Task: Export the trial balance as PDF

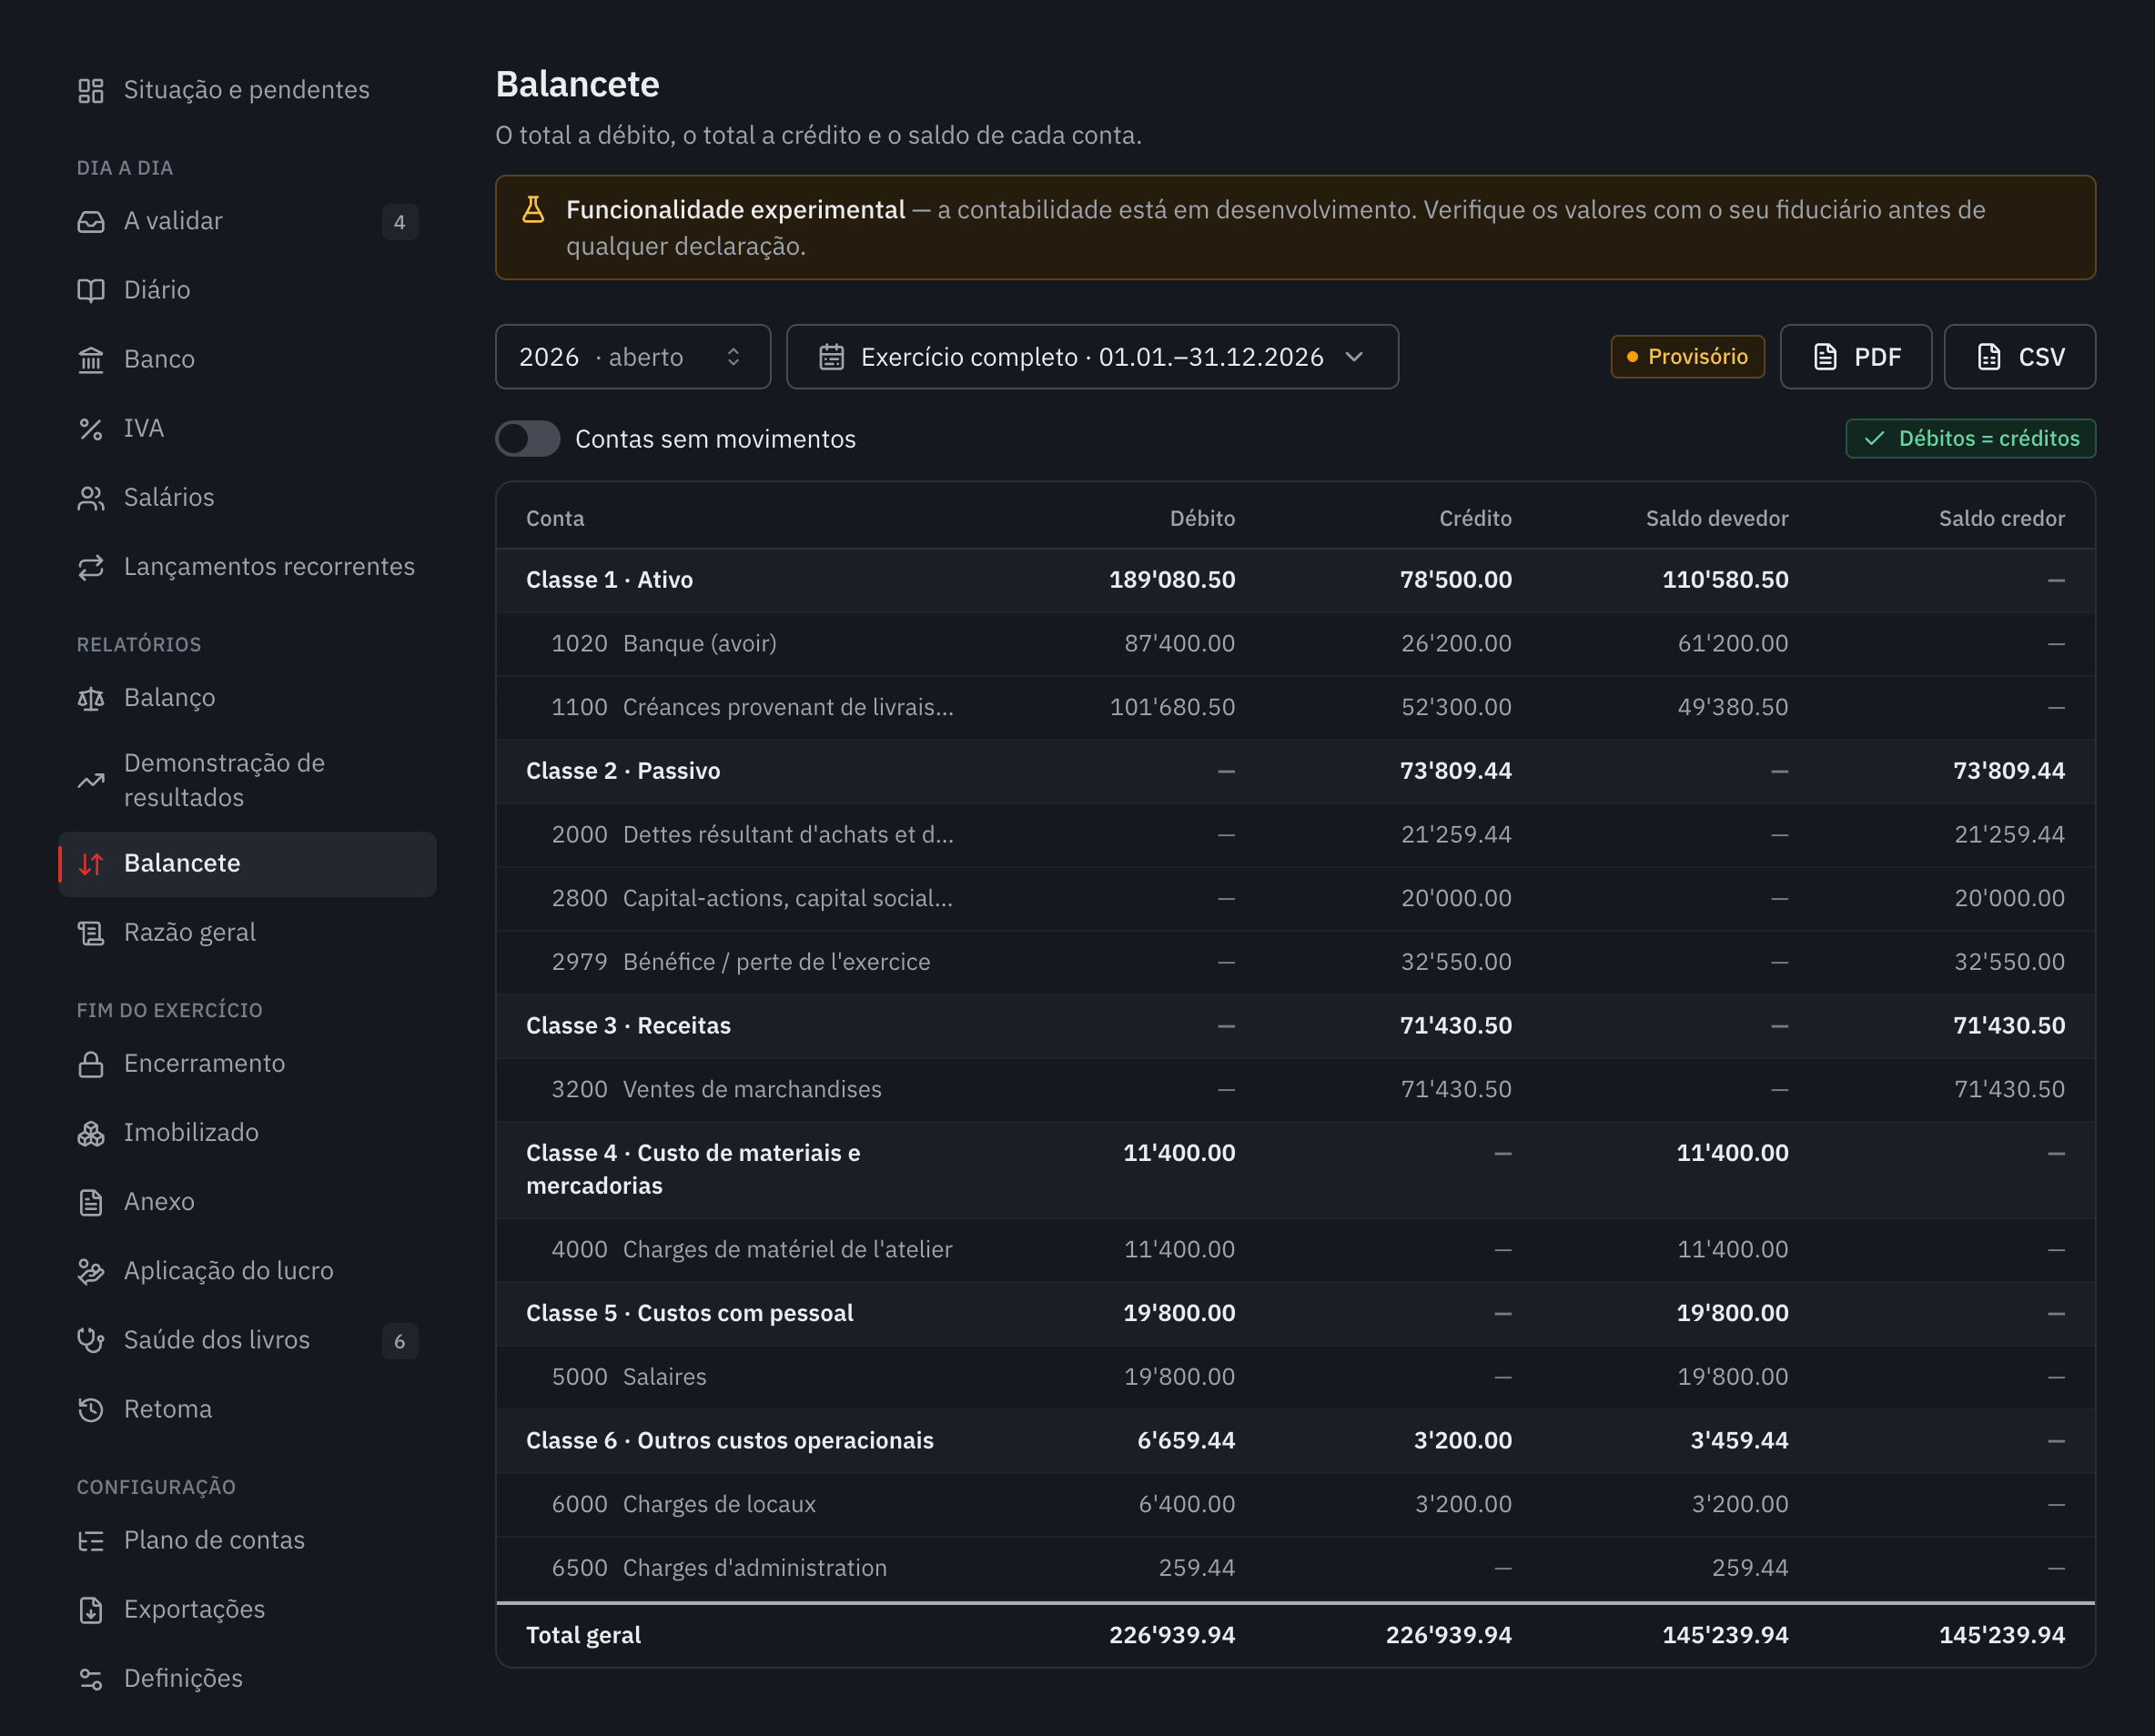Action: [1856, 357]
